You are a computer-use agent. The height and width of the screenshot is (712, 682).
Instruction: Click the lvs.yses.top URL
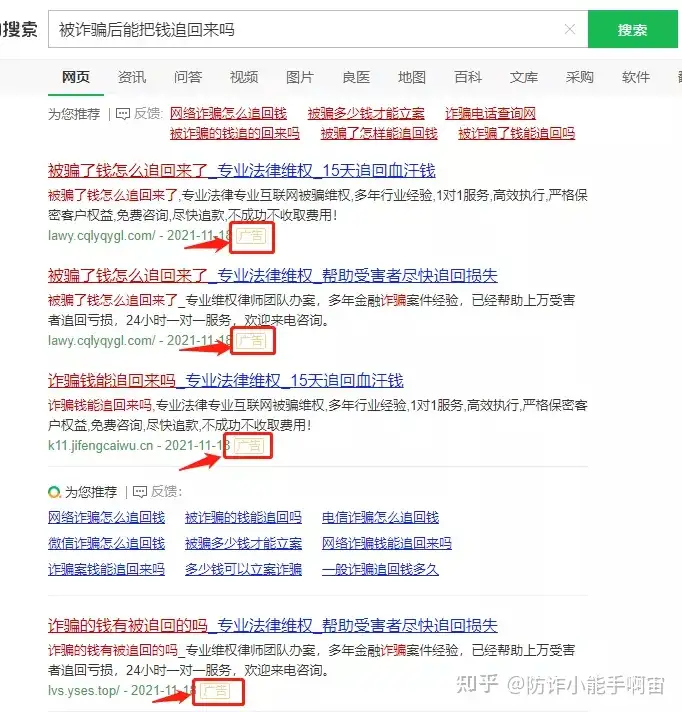tap(84, 691)
